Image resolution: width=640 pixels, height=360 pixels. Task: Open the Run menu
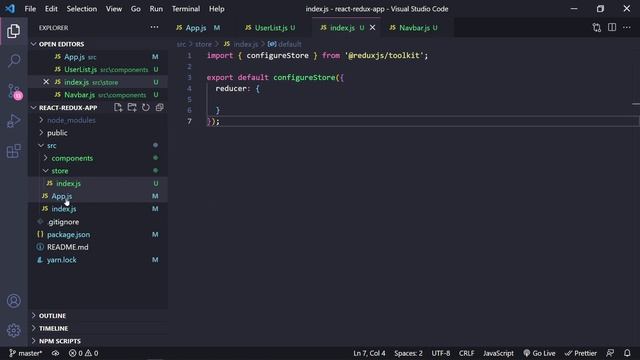(156, 9)
